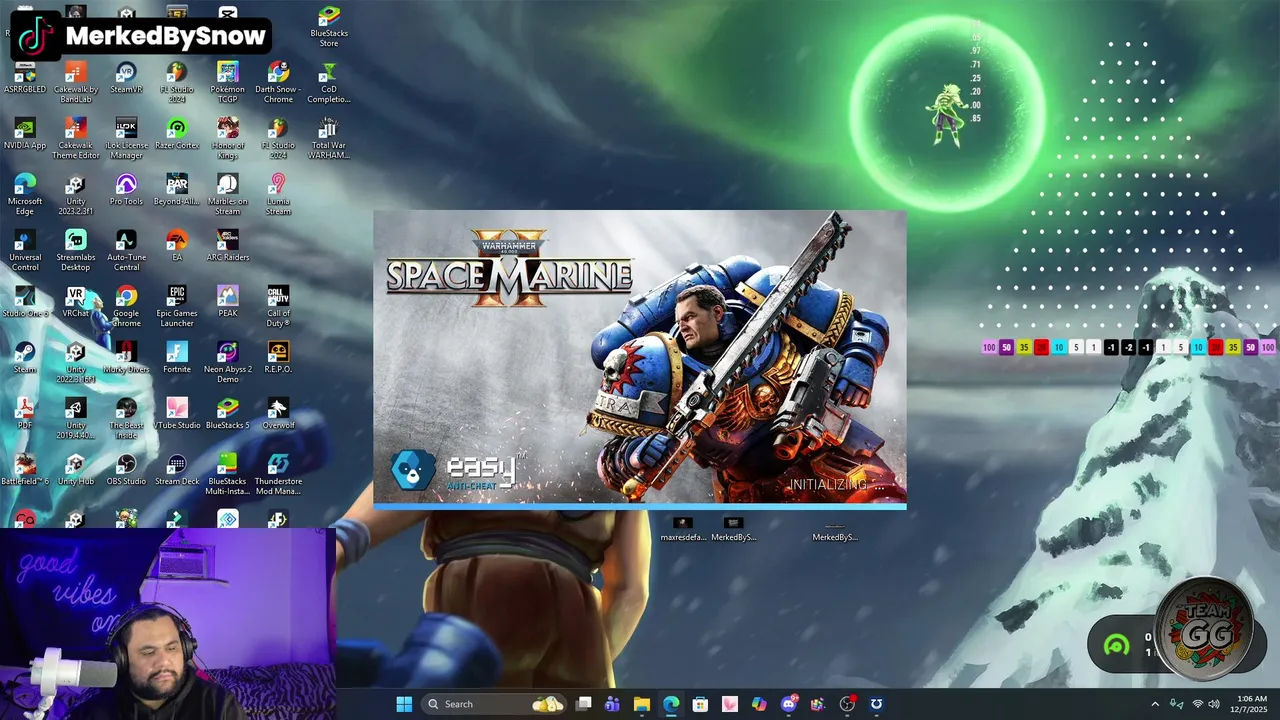The width and height of the screenshot is (1280, 720).
Task: Launch the Pro Tools desktop icon
Action: click(x=126, y=192)
